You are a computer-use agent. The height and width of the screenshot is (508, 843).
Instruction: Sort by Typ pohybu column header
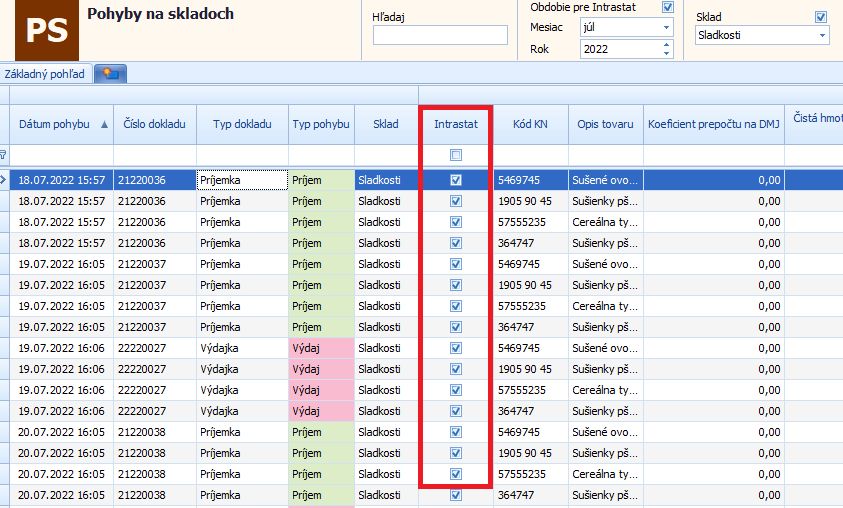322,124
